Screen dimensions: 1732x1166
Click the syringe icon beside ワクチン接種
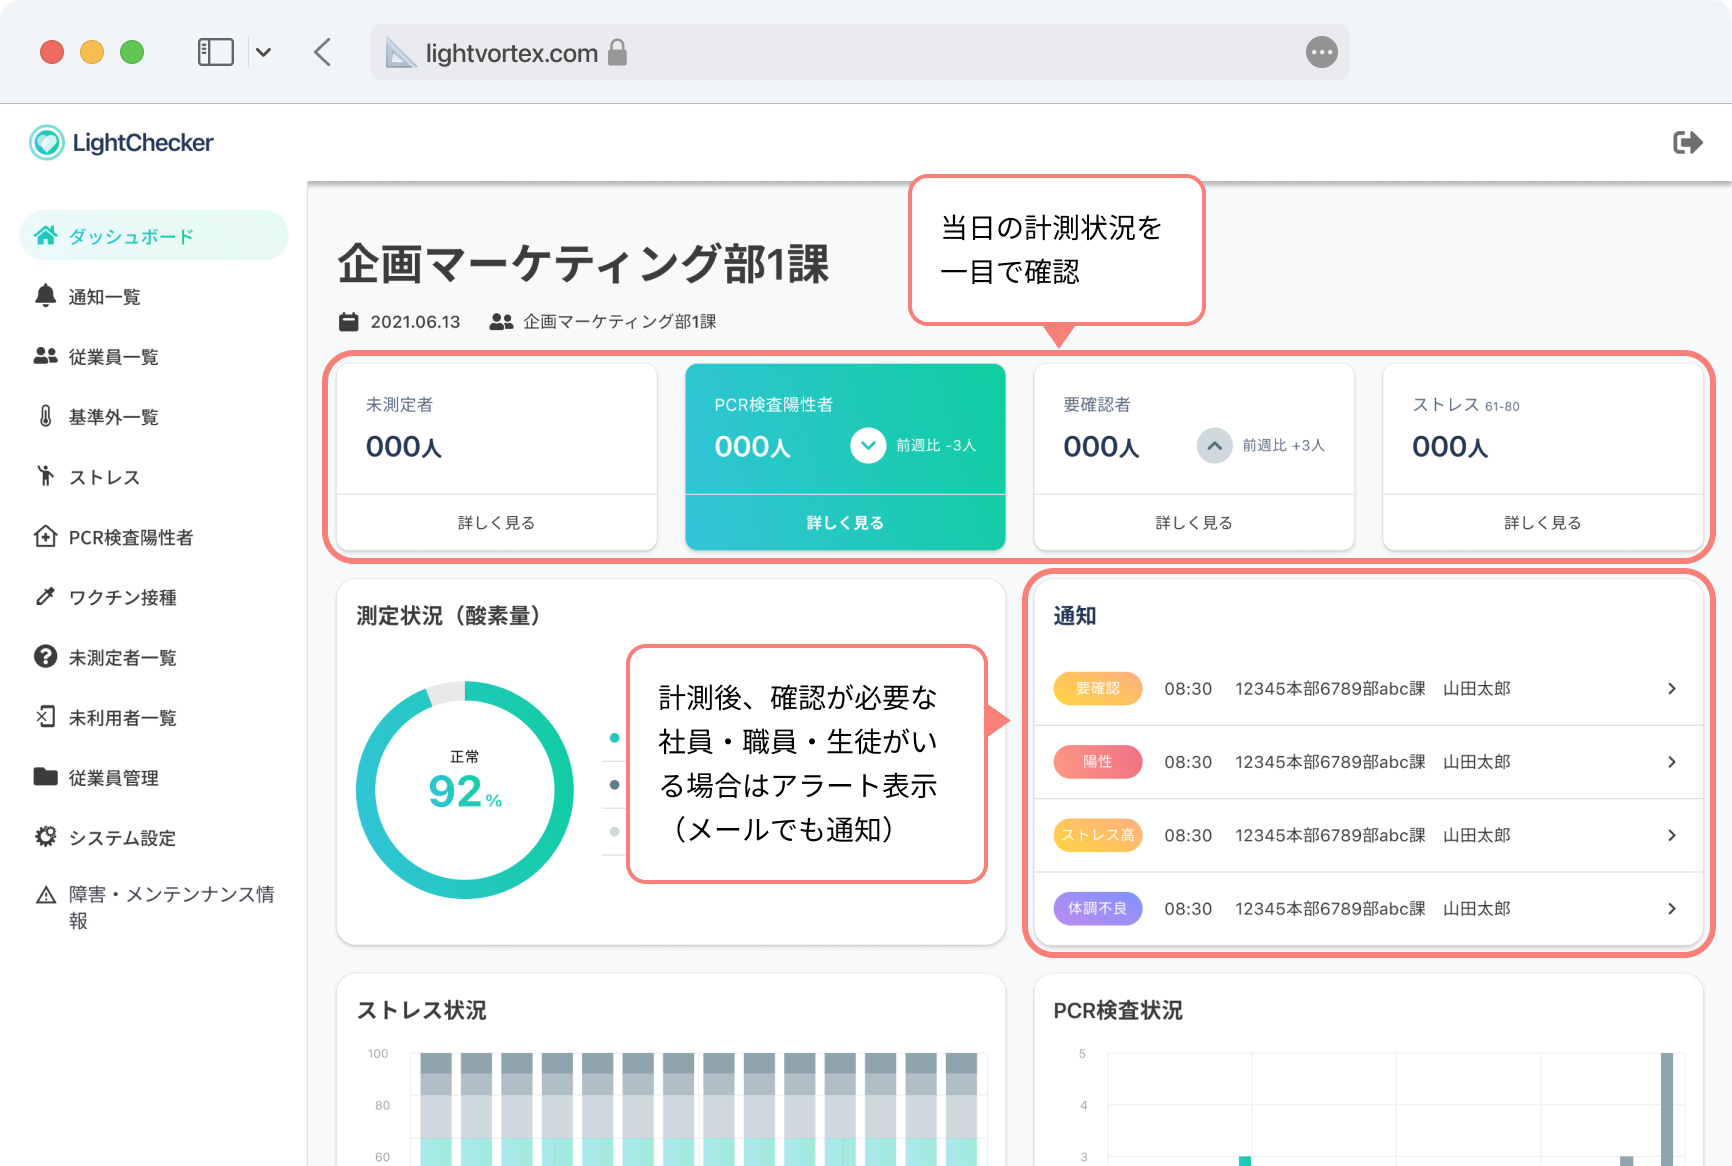coord(45,596)
